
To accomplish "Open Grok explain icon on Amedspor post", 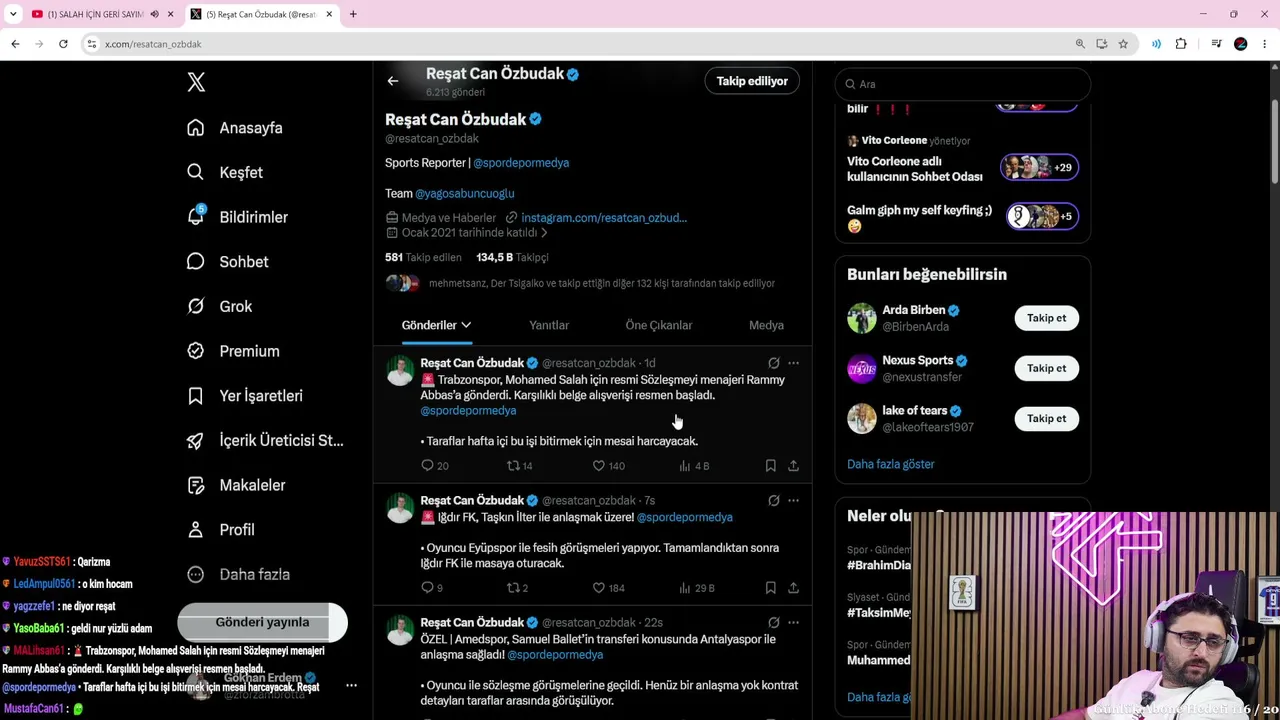I will pyautogui.click(x=773, y=622).
